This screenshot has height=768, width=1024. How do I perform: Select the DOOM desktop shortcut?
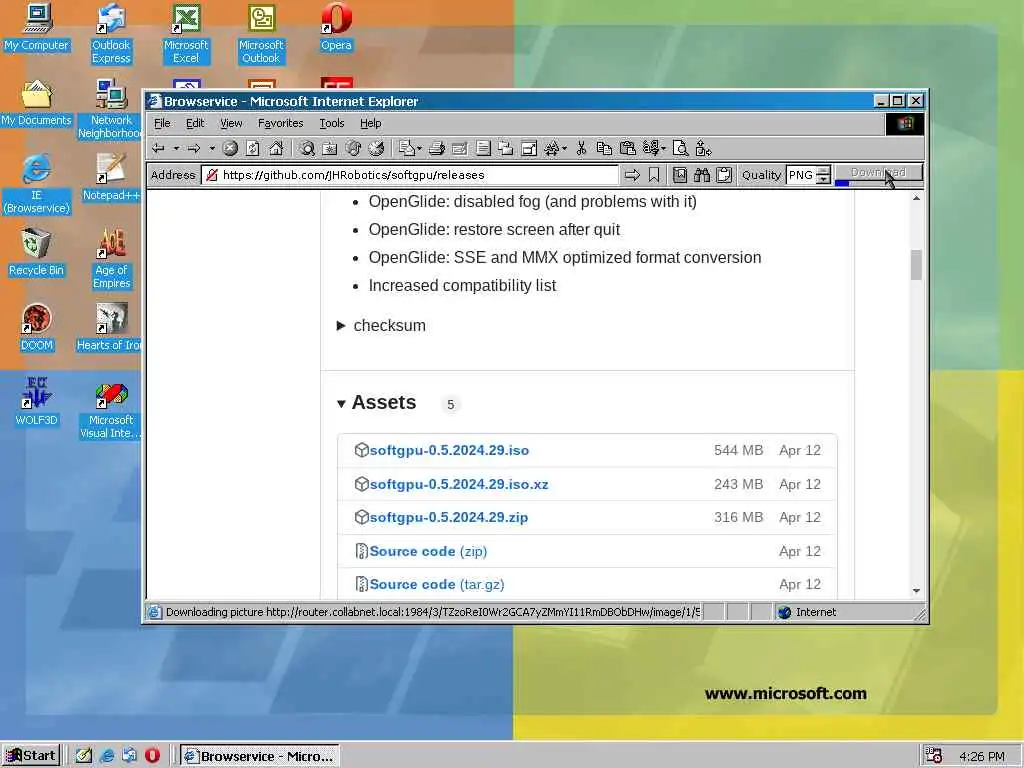coord(36,328)
